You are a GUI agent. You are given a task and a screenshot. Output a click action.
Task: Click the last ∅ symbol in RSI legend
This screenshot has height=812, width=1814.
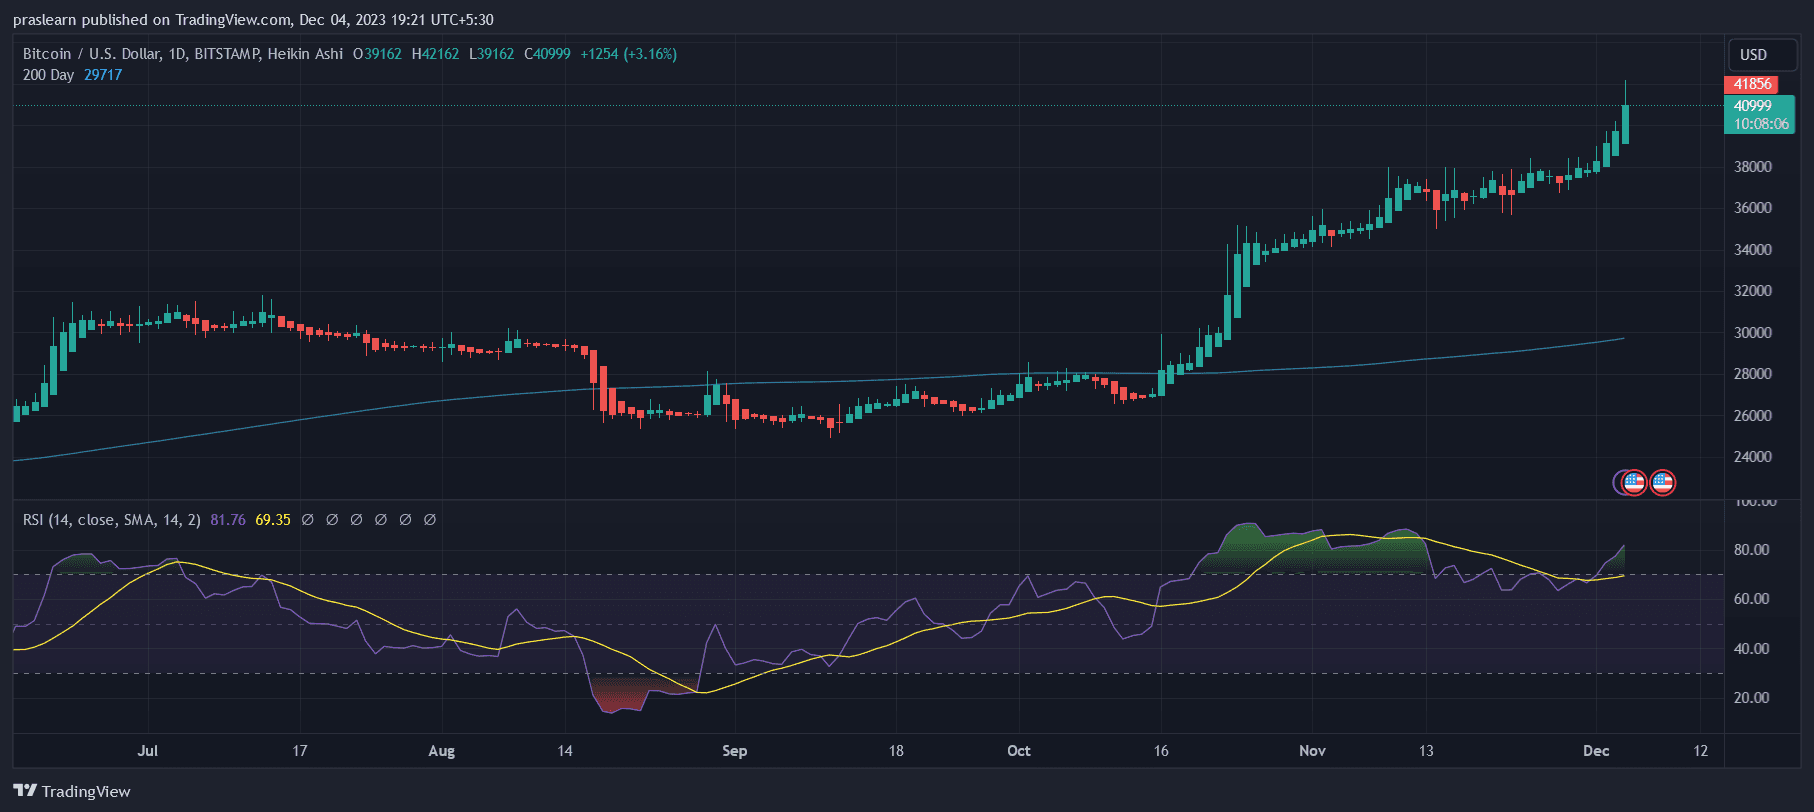tap(430, 520)
